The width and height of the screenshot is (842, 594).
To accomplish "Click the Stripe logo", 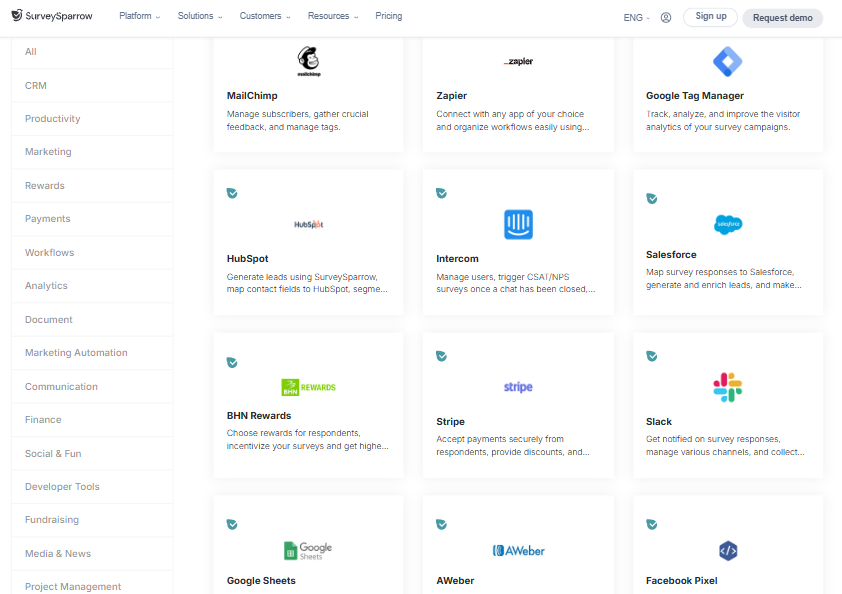I will 518,387.
